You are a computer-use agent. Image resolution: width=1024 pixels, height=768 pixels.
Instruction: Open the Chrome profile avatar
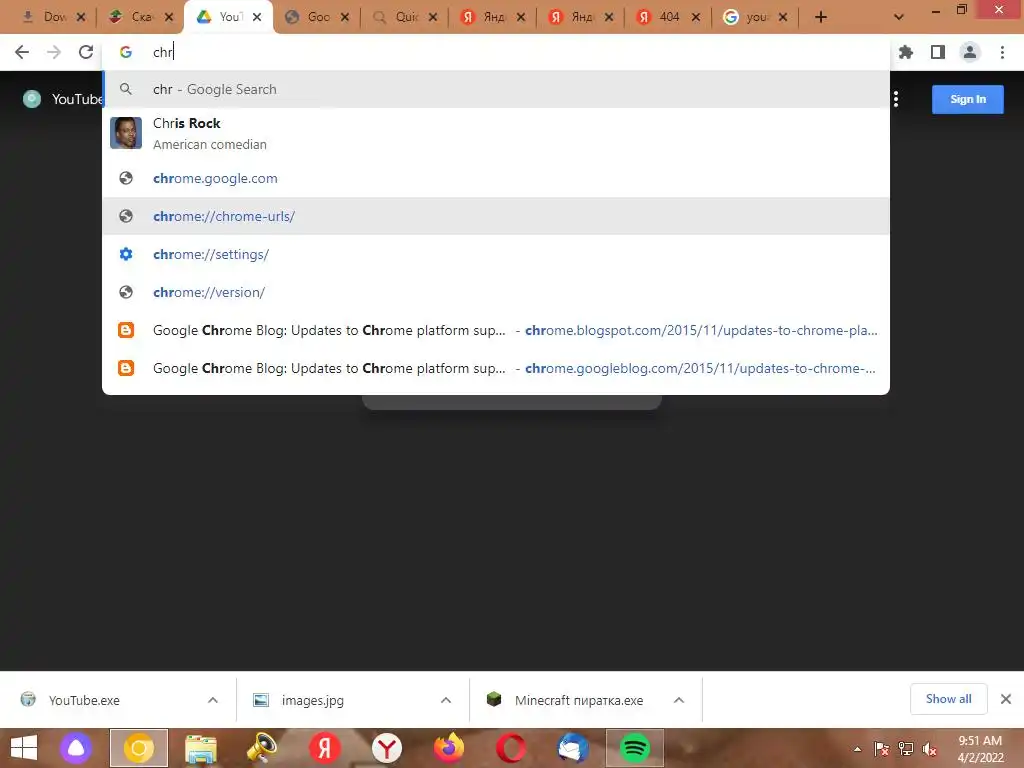tap(970, 52)
